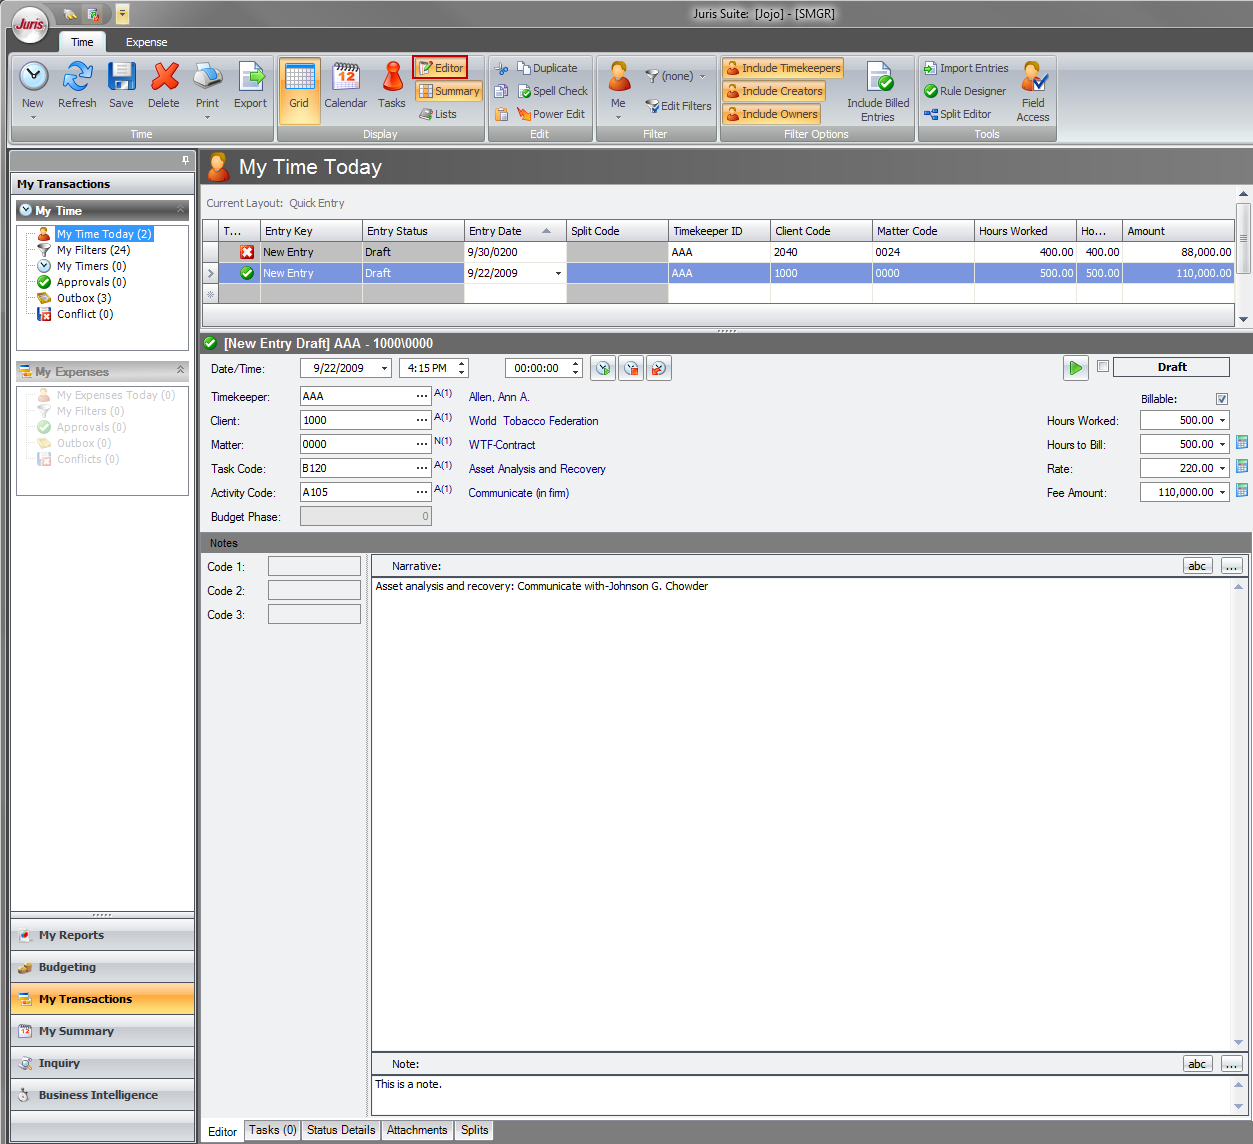Viewport: 1253px width, 1144px height.
Task: Open Field Access tool
Action: point(1033,90)
